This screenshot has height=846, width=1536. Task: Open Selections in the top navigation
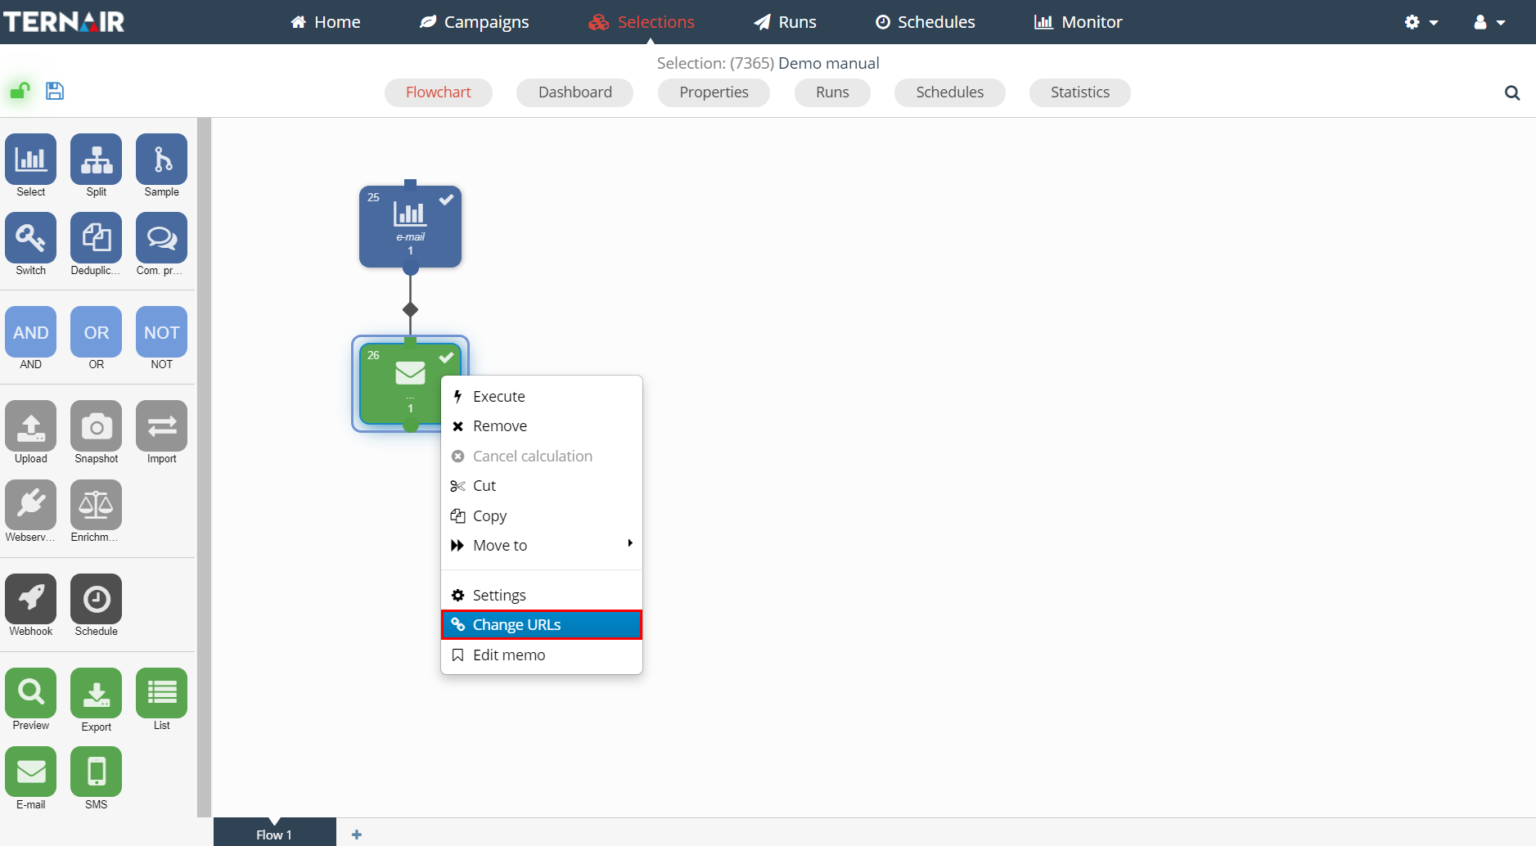click(641, 22)
